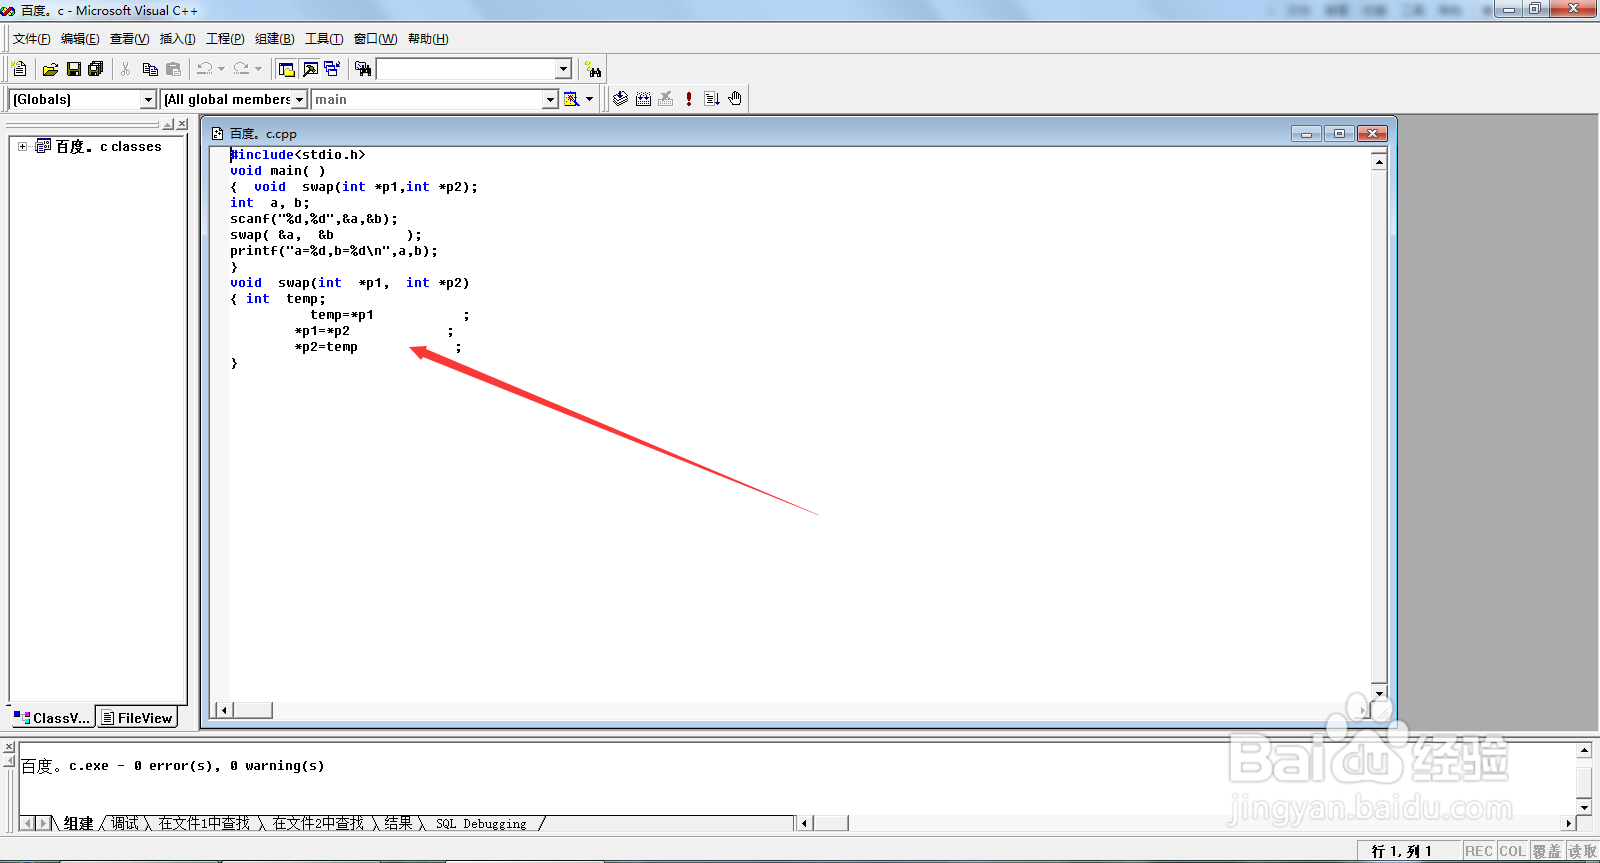Expand the 百度。c classes tree node

point(22,146)
